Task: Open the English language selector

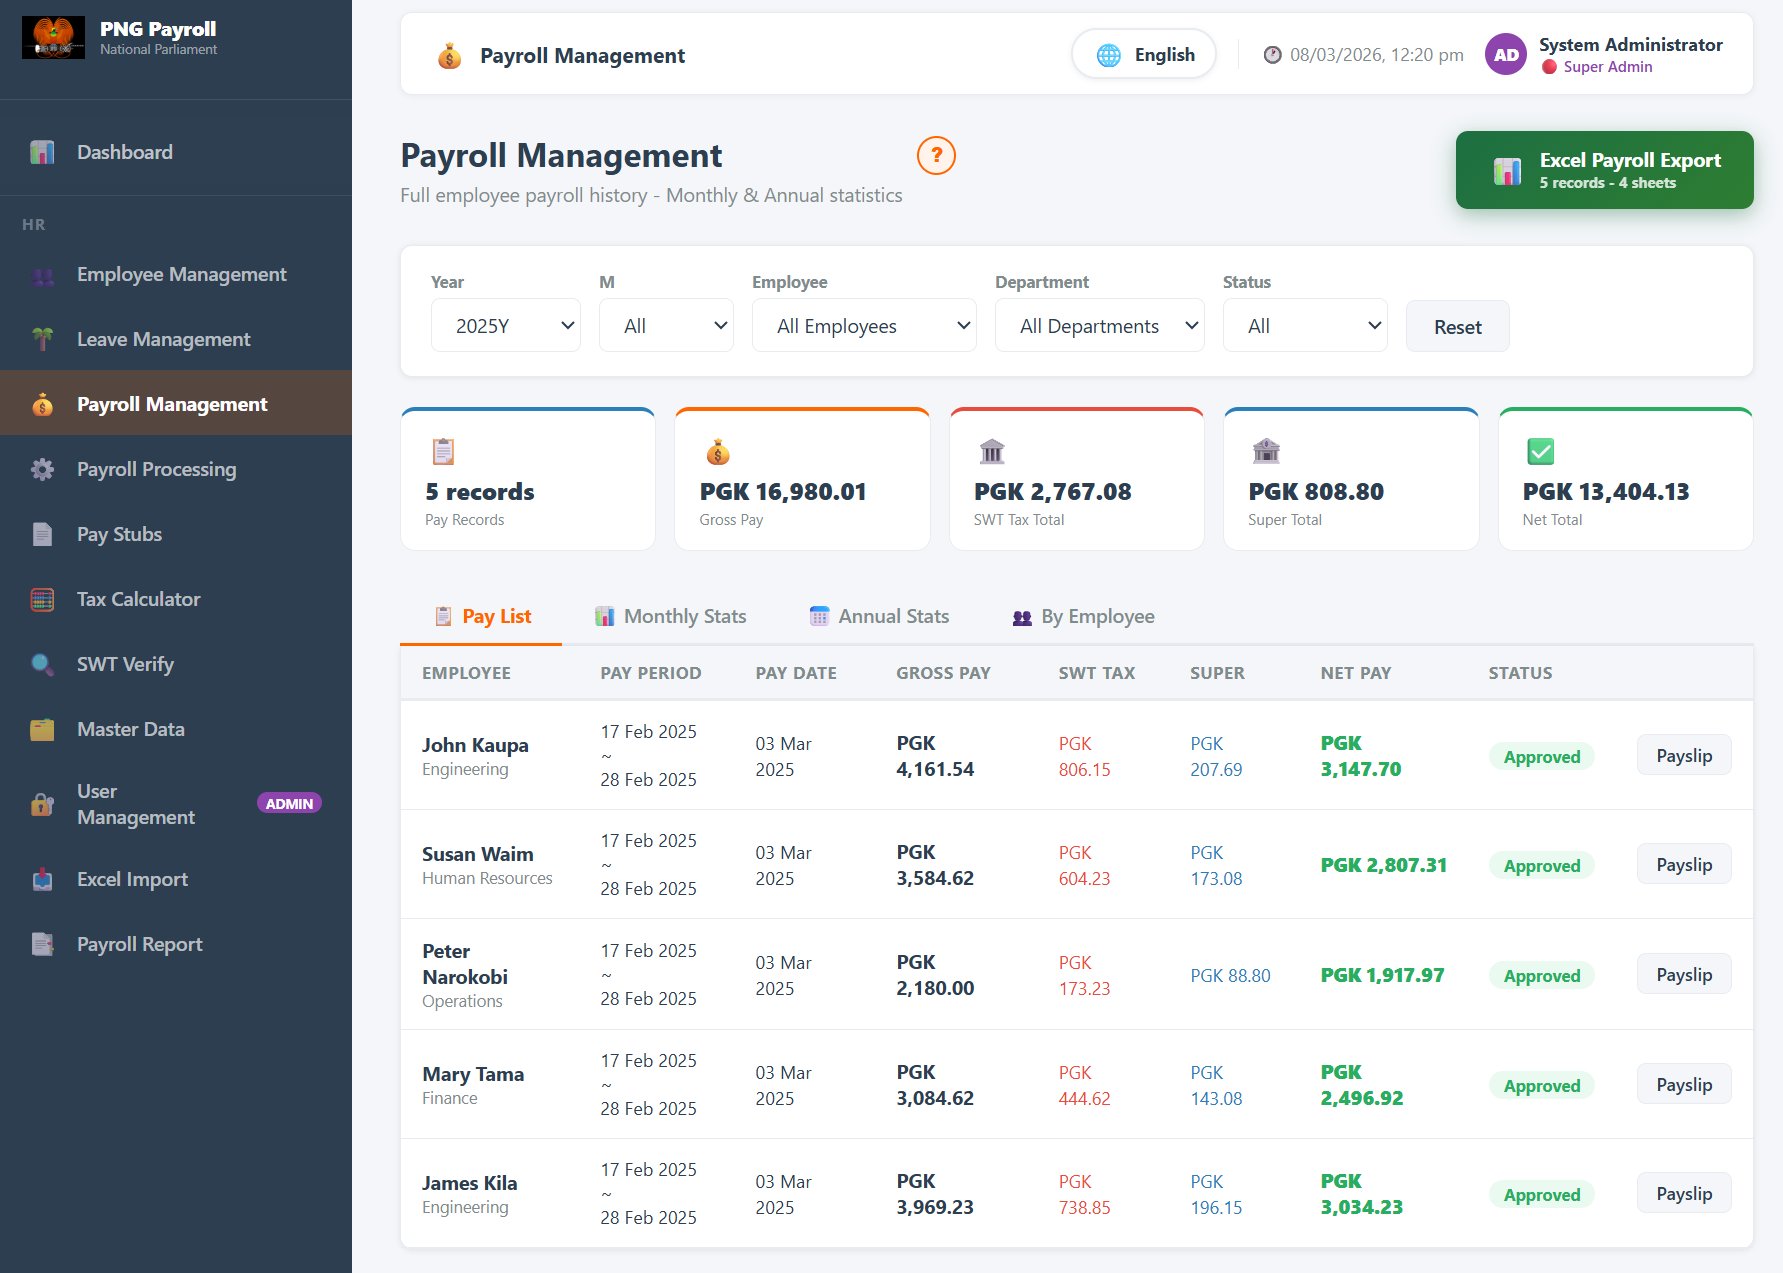Action: (x=1144, y=55)
